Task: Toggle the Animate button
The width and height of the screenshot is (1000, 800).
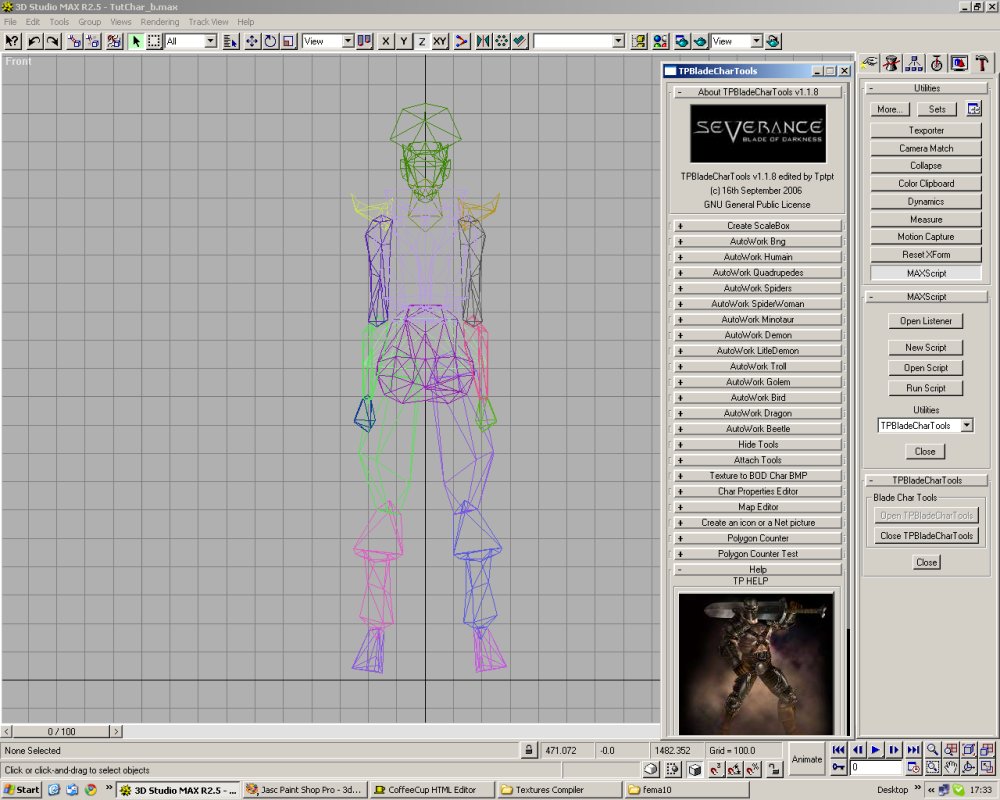Action: click(x=807, y=759)
